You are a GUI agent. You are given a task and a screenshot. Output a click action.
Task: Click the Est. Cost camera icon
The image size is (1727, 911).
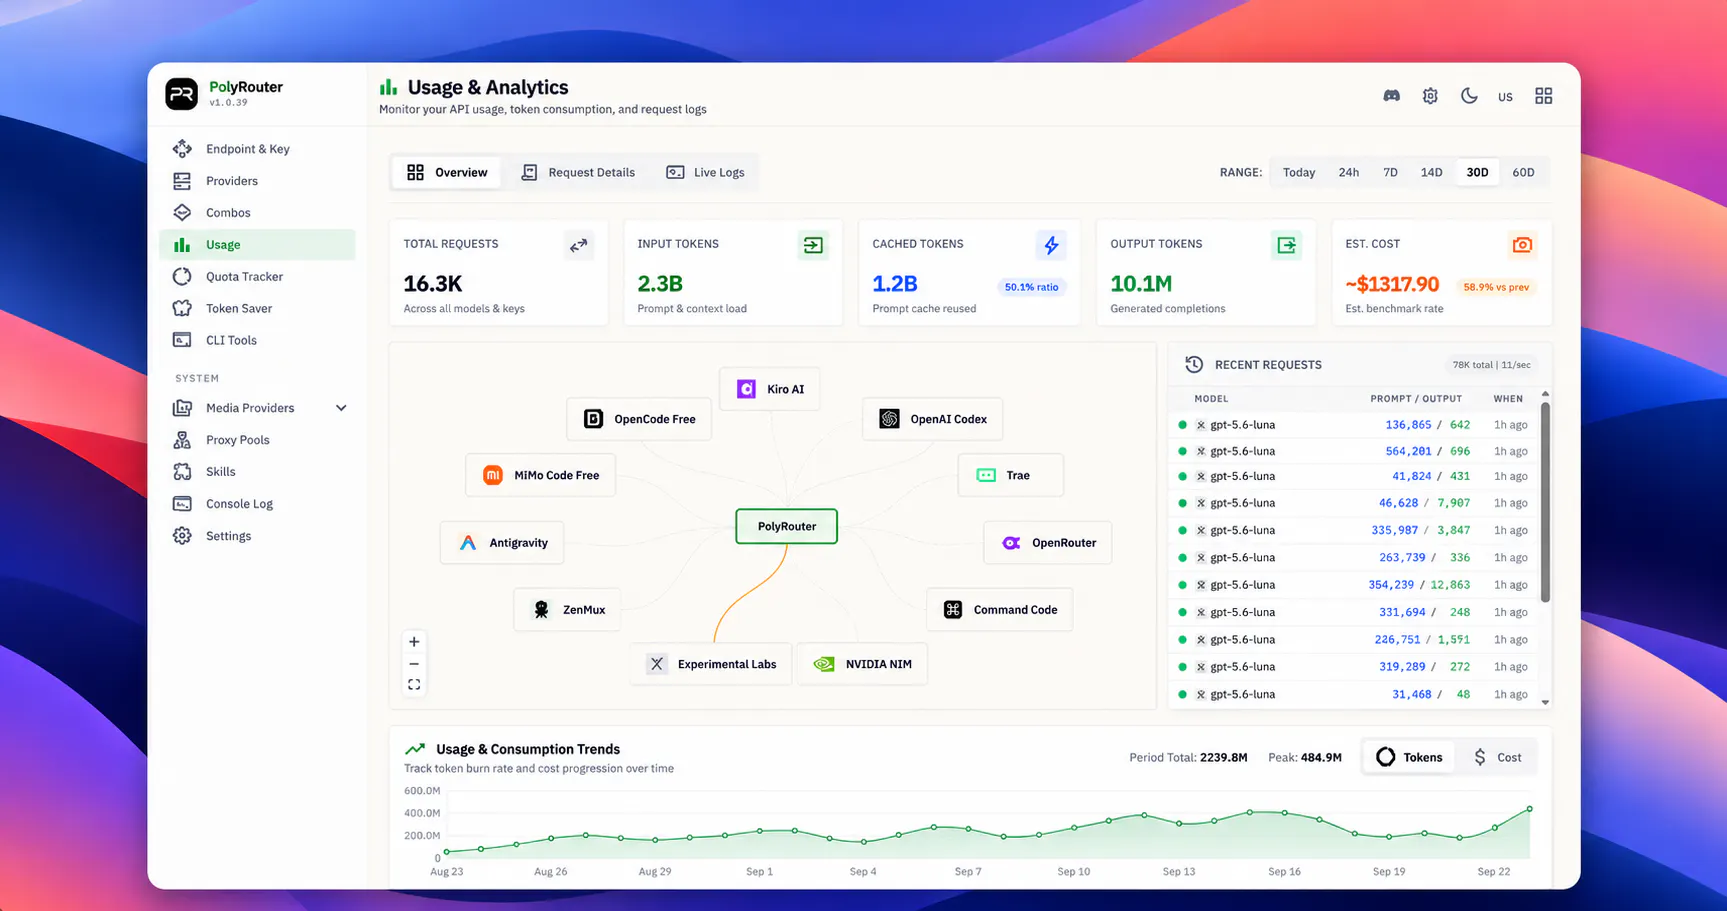click(1522, 245)
